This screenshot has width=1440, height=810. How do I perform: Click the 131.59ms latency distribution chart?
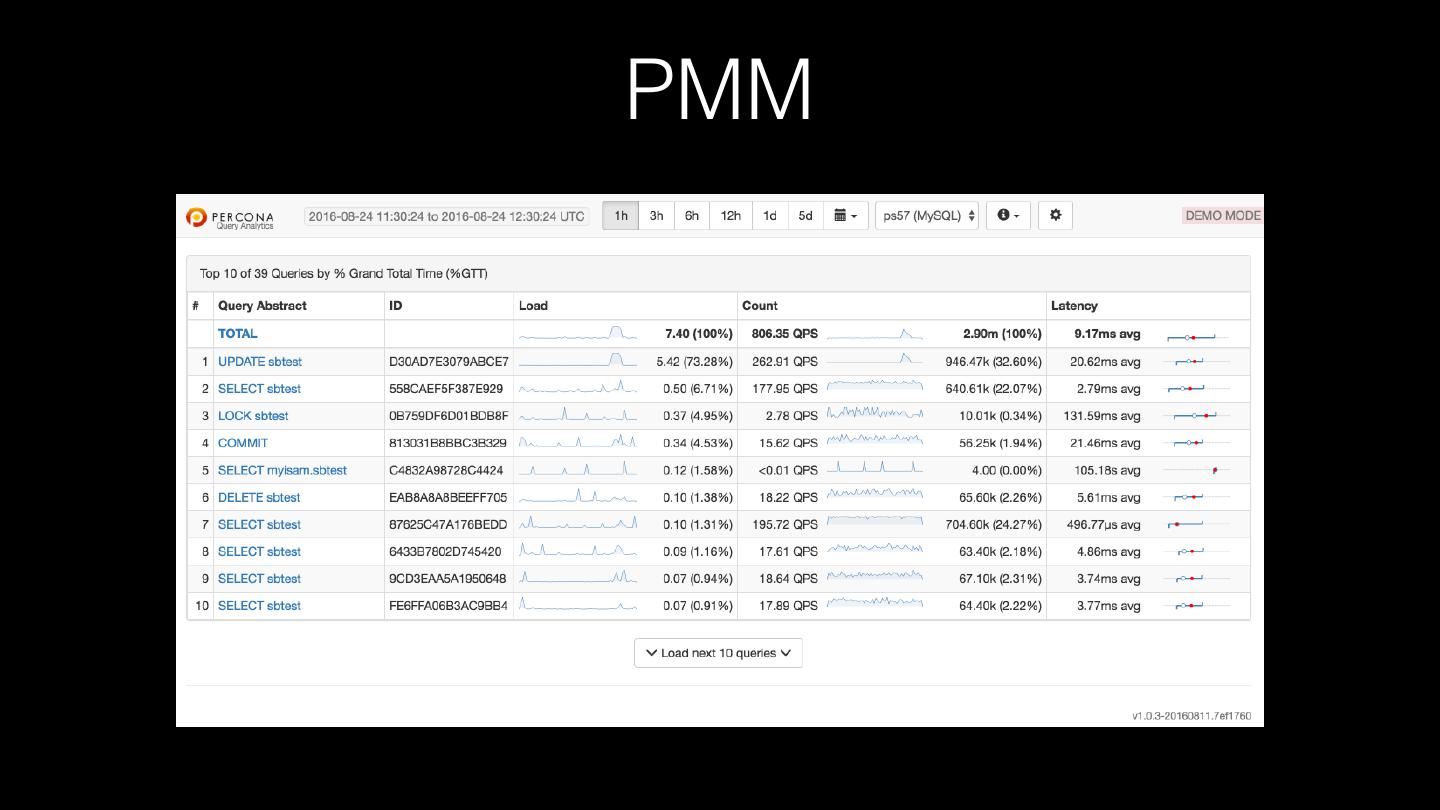click(1197, 415)
